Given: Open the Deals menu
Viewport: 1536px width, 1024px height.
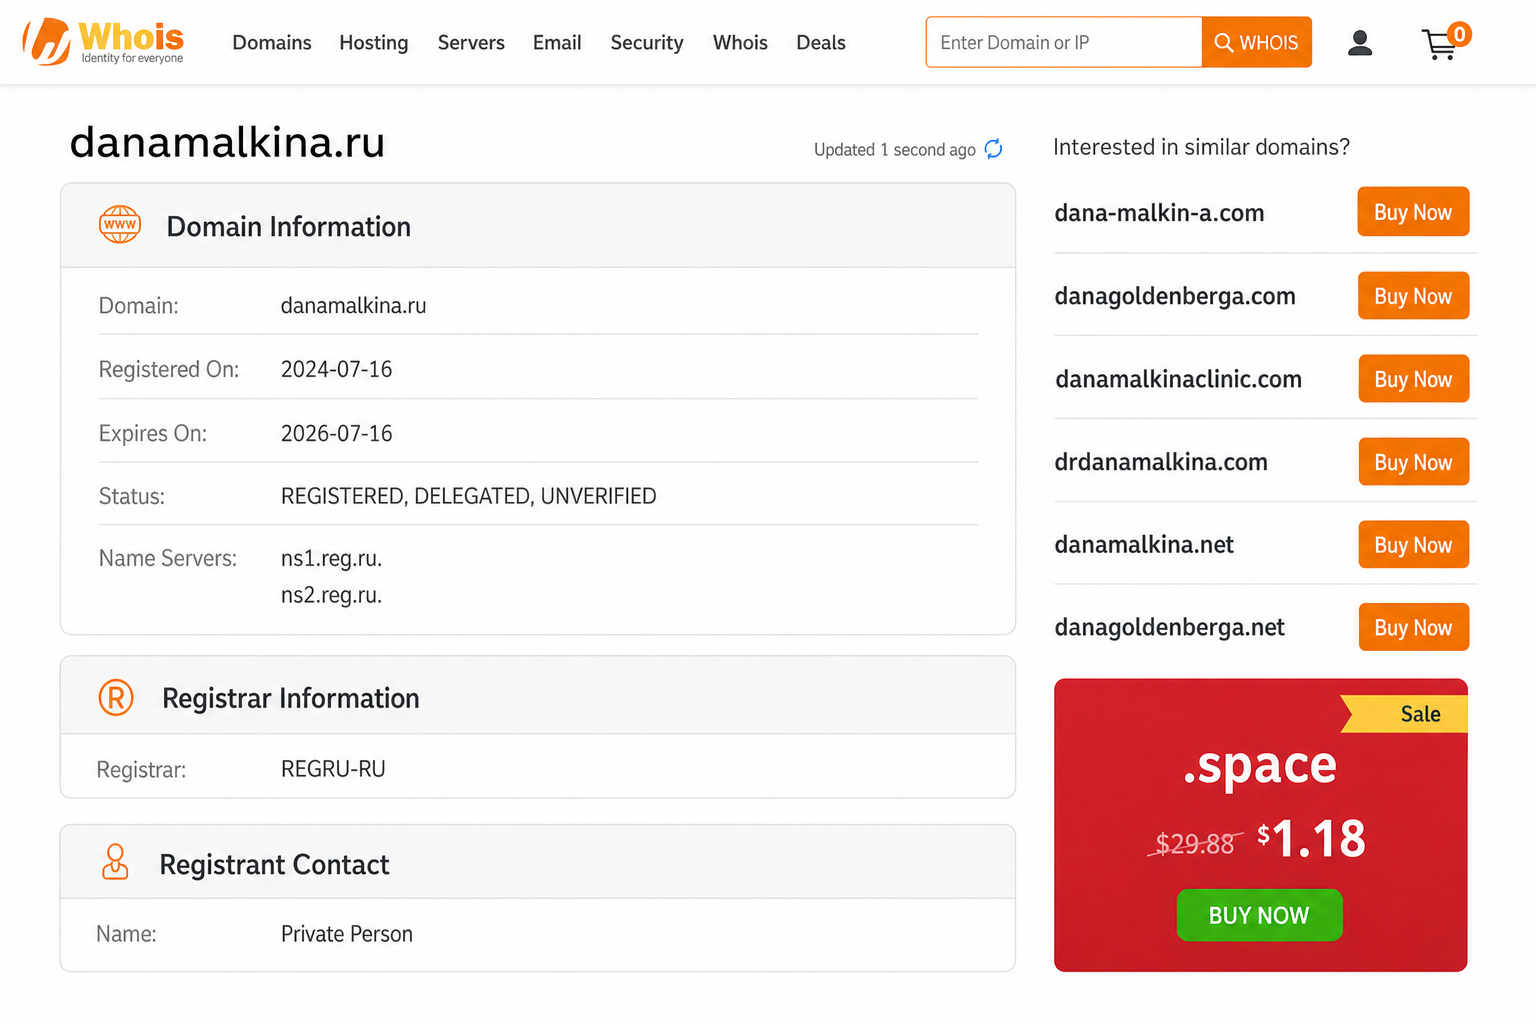Looking at the screenshot, I should [821, 43].
